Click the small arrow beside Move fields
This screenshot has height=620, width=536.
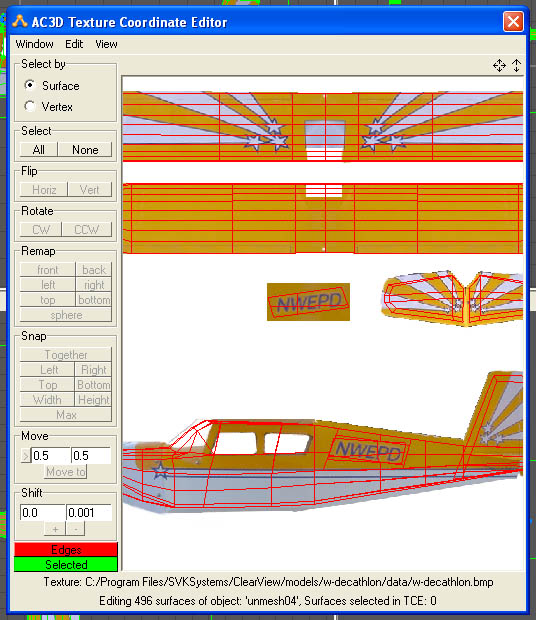25,456
